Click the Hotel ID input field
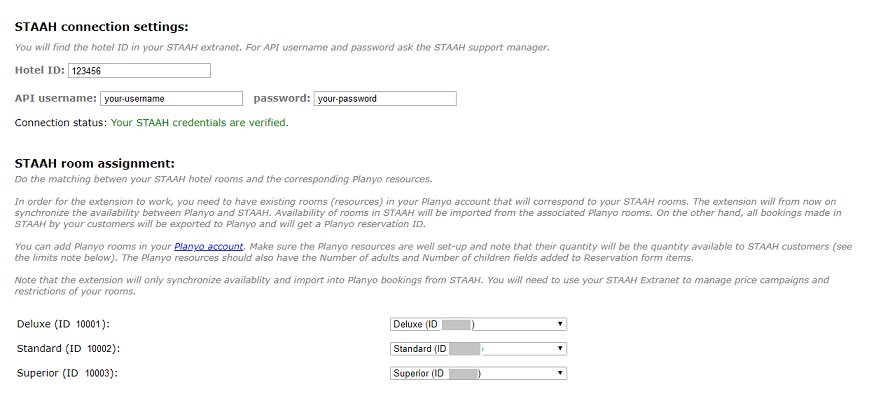This screenshot has height=394, width=877. [x=139, y=71]
